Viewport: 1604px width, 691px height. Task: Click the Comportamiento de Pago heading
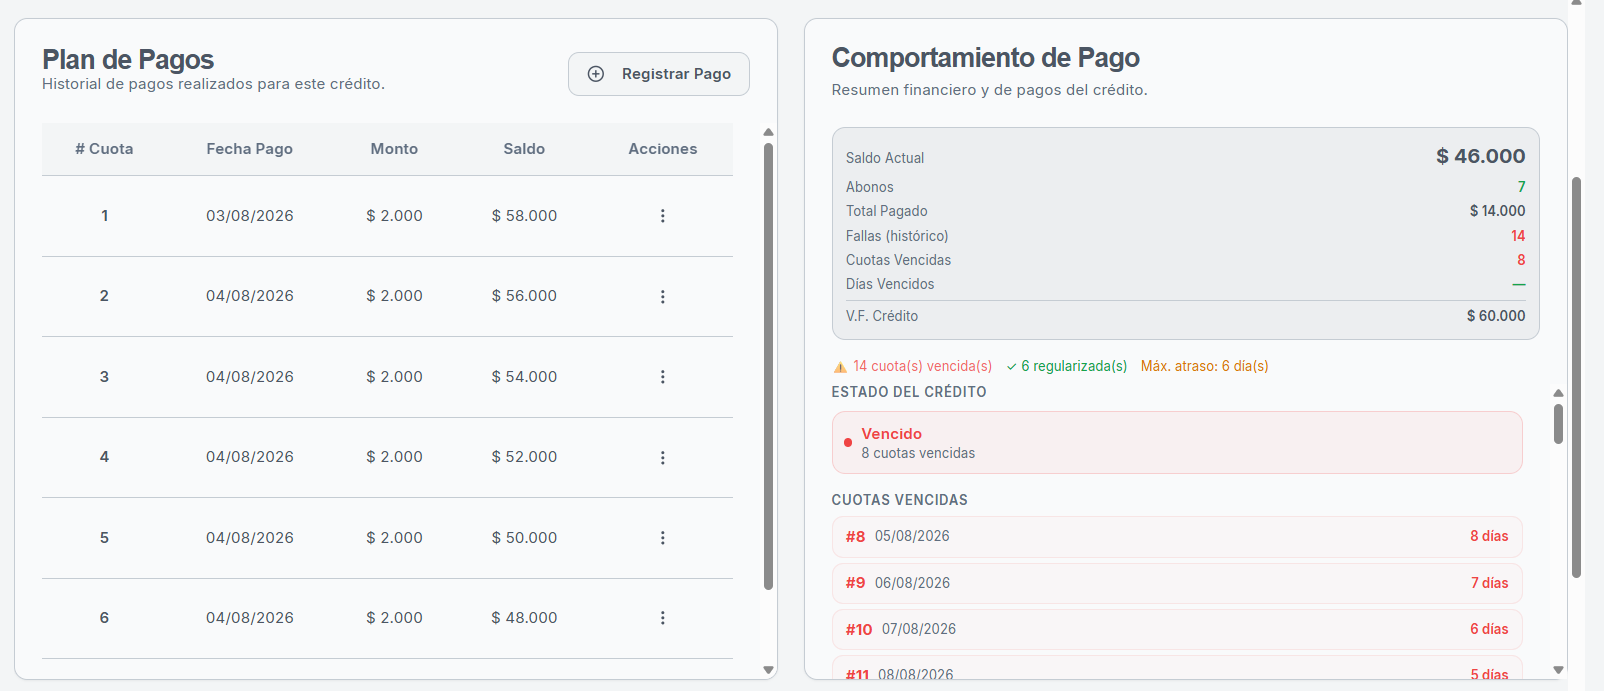point(986,58)
